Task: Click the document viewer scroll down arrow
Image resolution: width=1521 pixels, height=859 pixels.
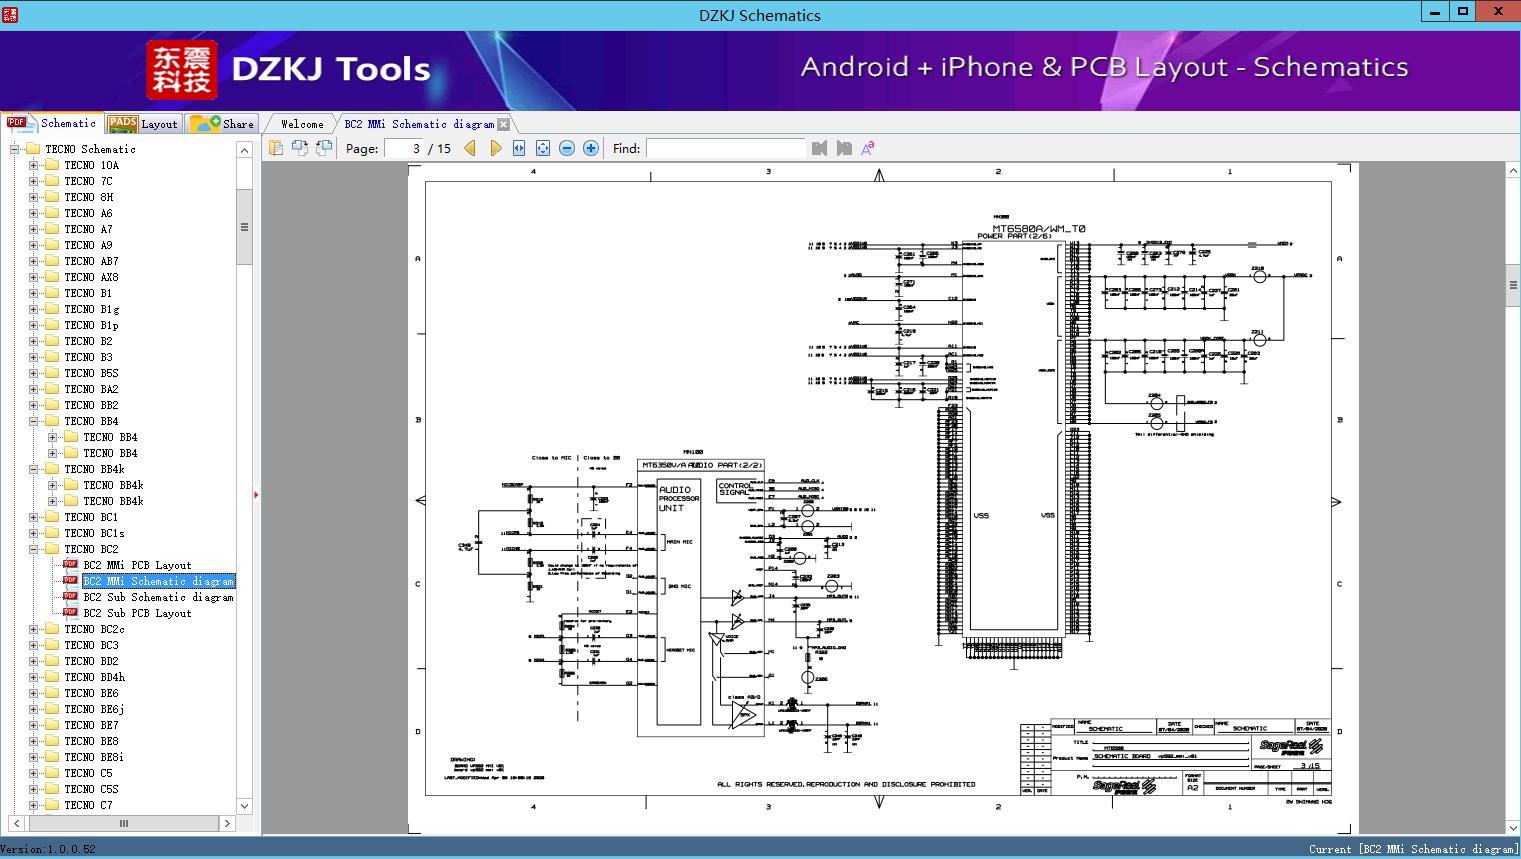Action: click(1513, 826)
